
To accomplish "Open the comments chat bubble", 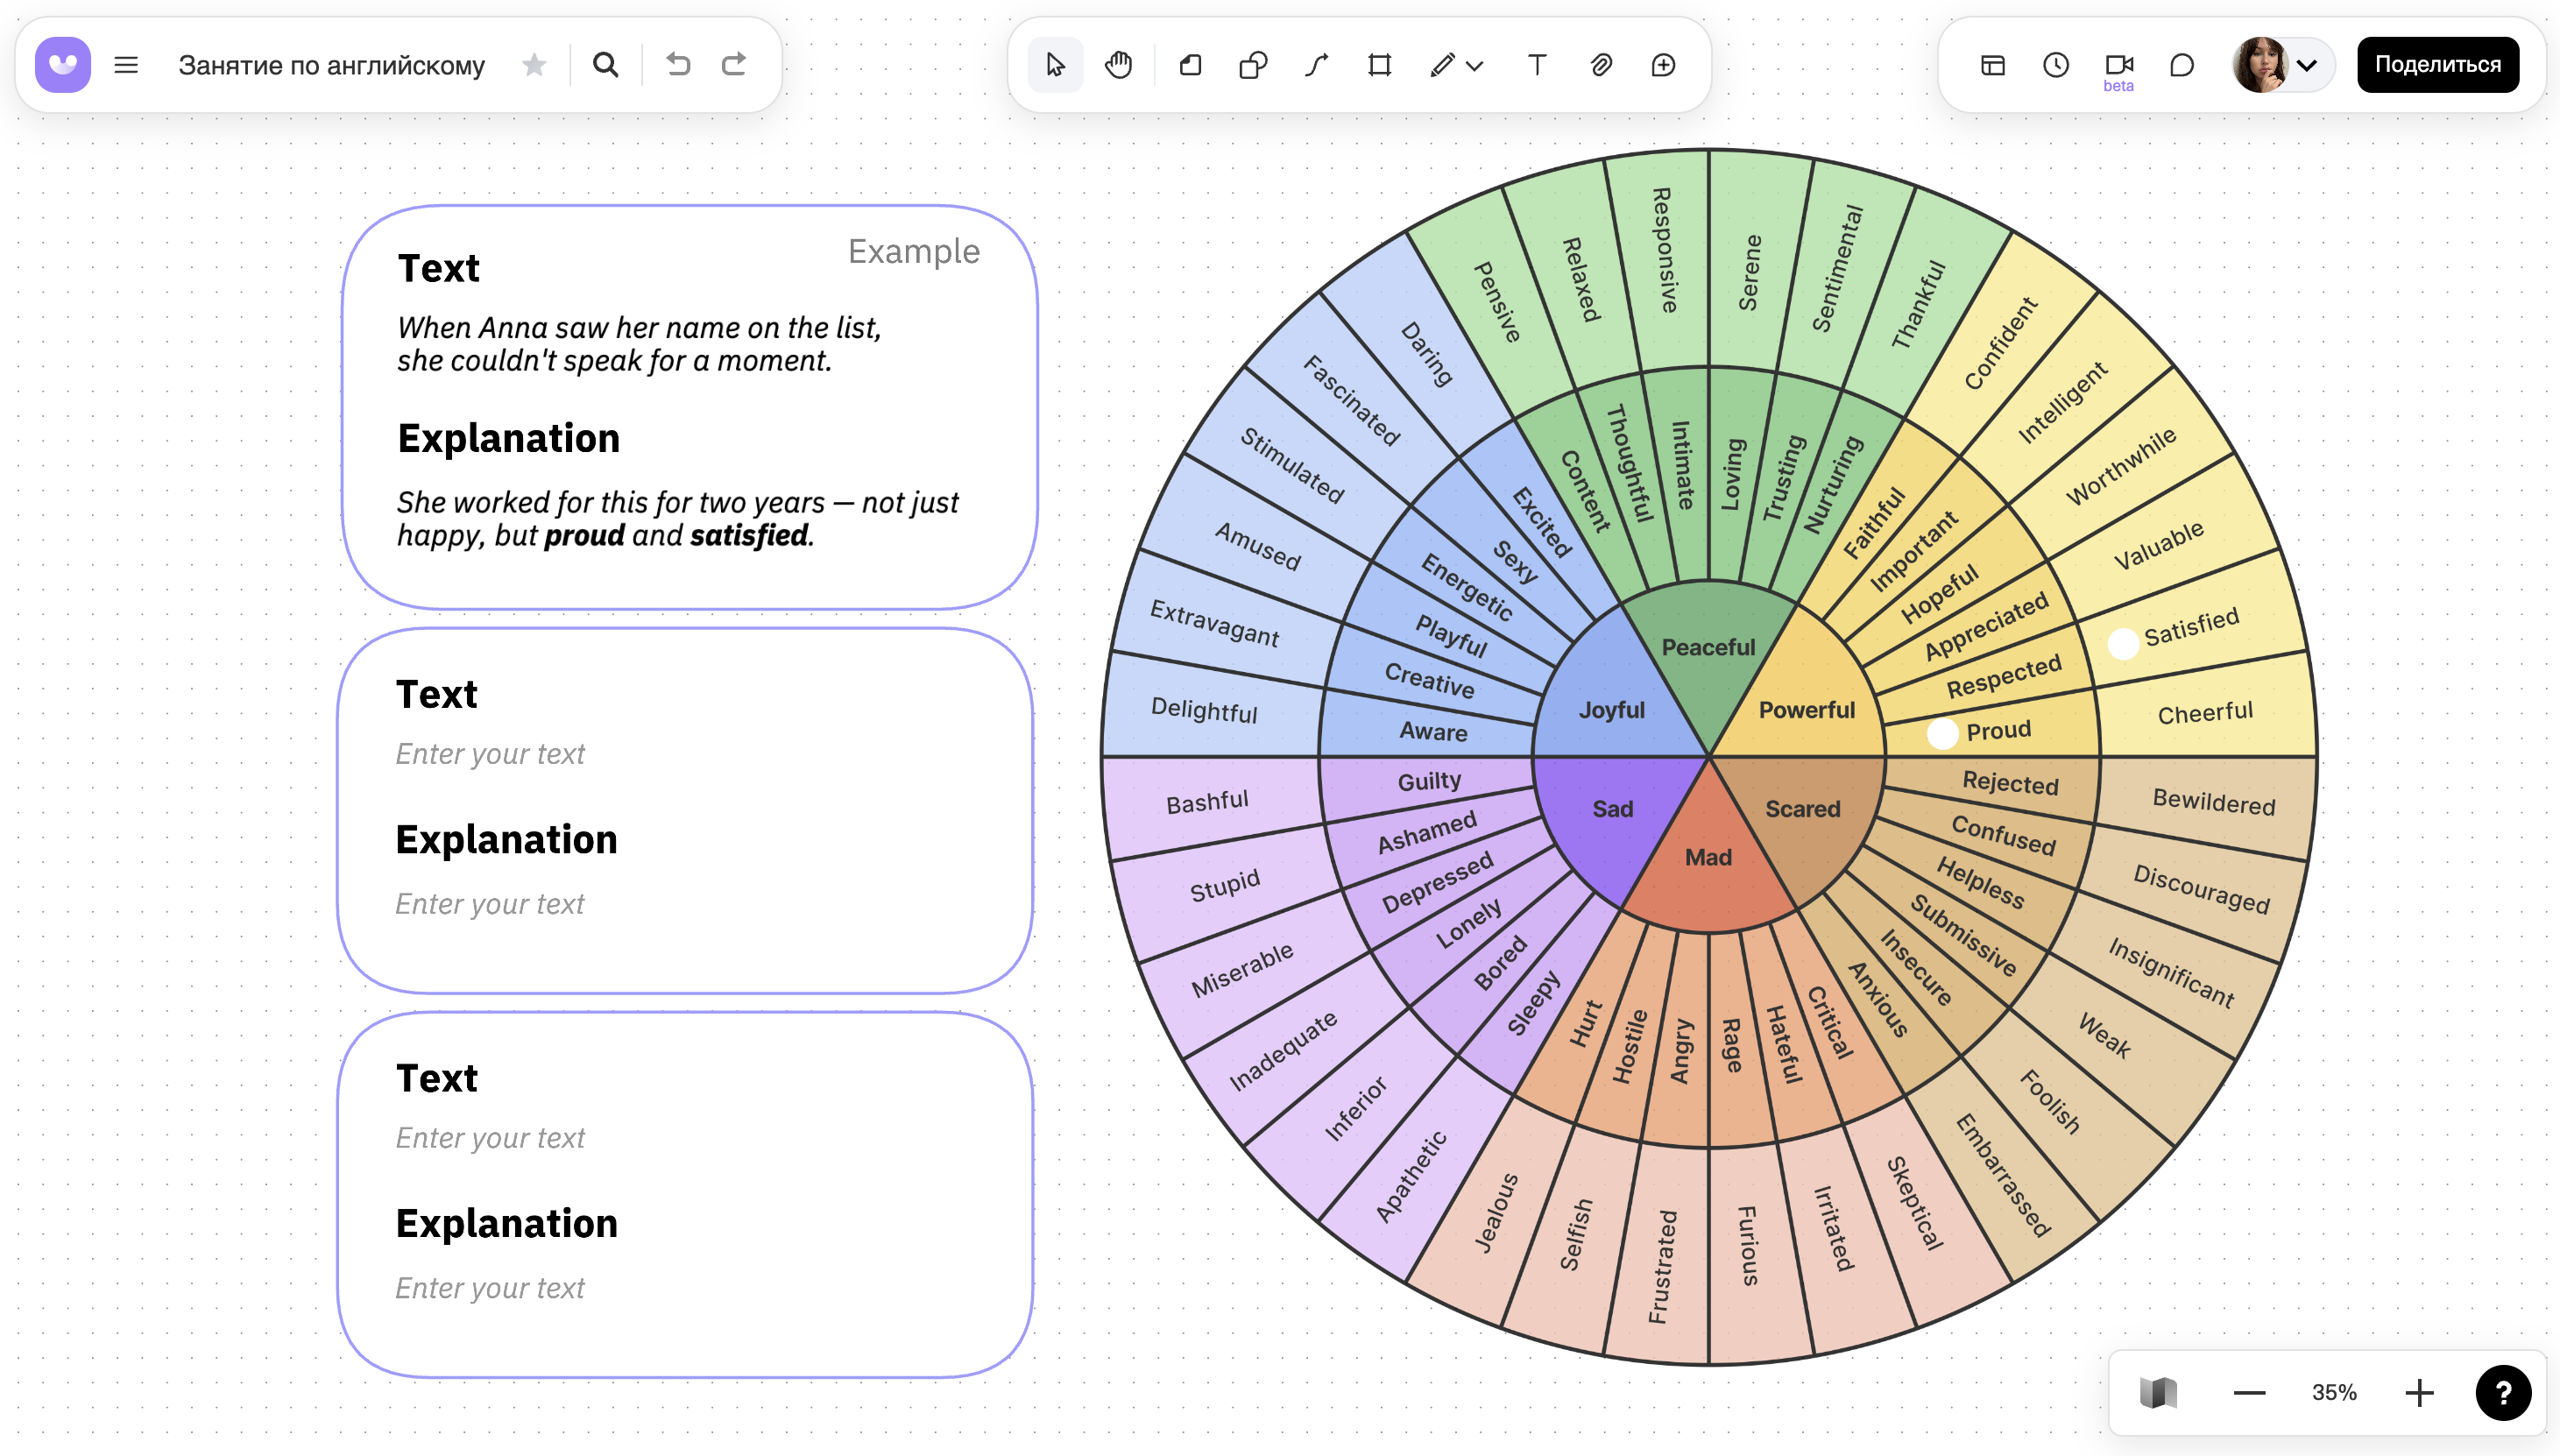I will [2182, 65].
